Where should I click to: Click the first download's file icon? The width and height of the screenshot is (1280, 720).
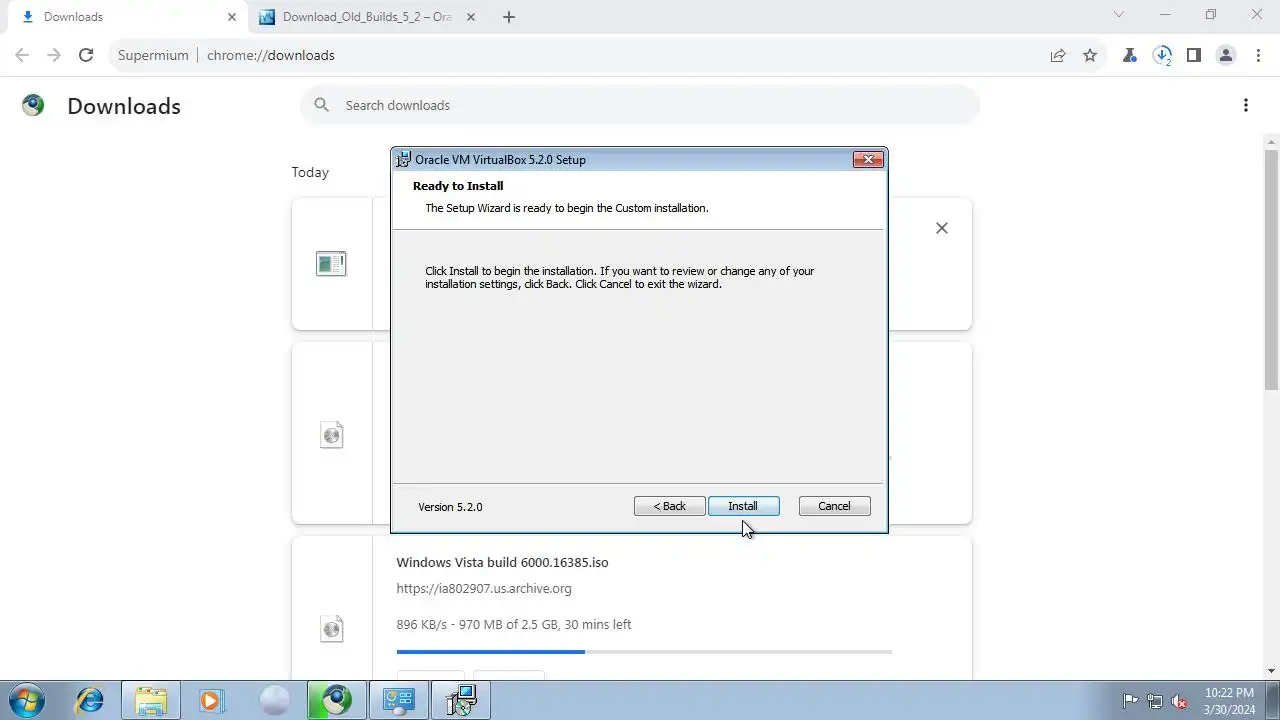[331, 264]
